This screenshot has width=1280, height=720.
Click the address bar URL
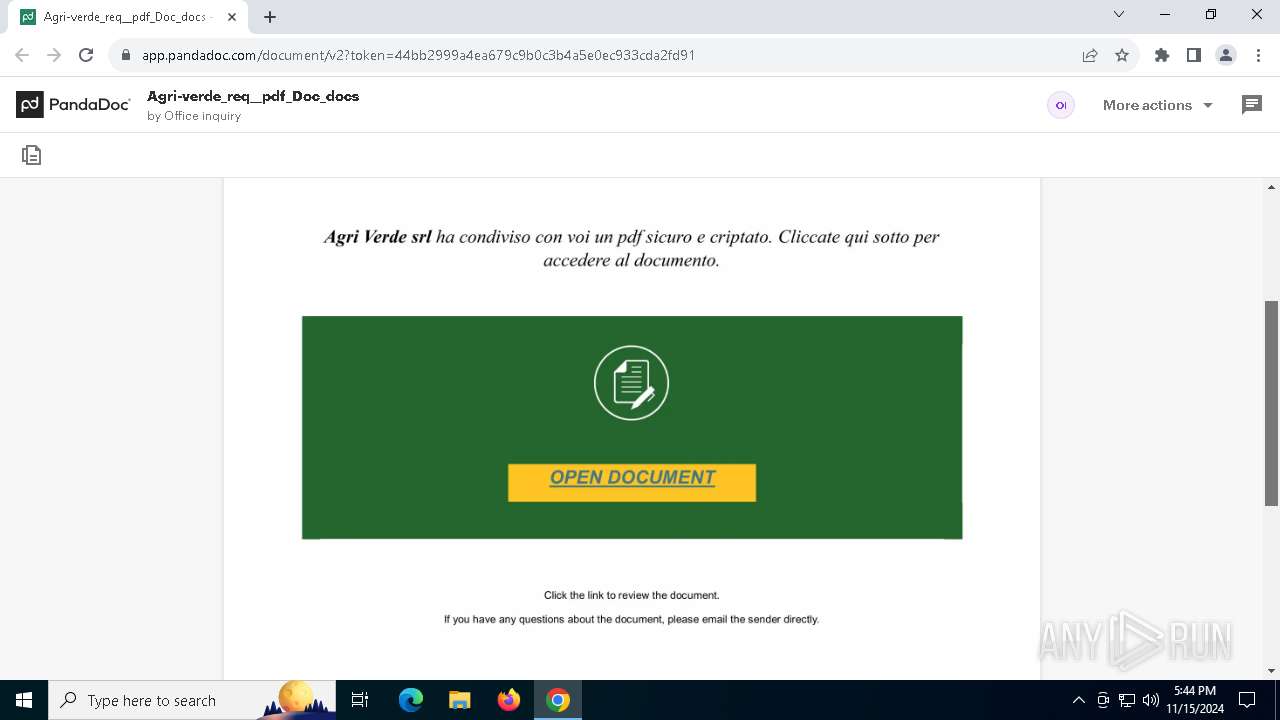(418, 55)
